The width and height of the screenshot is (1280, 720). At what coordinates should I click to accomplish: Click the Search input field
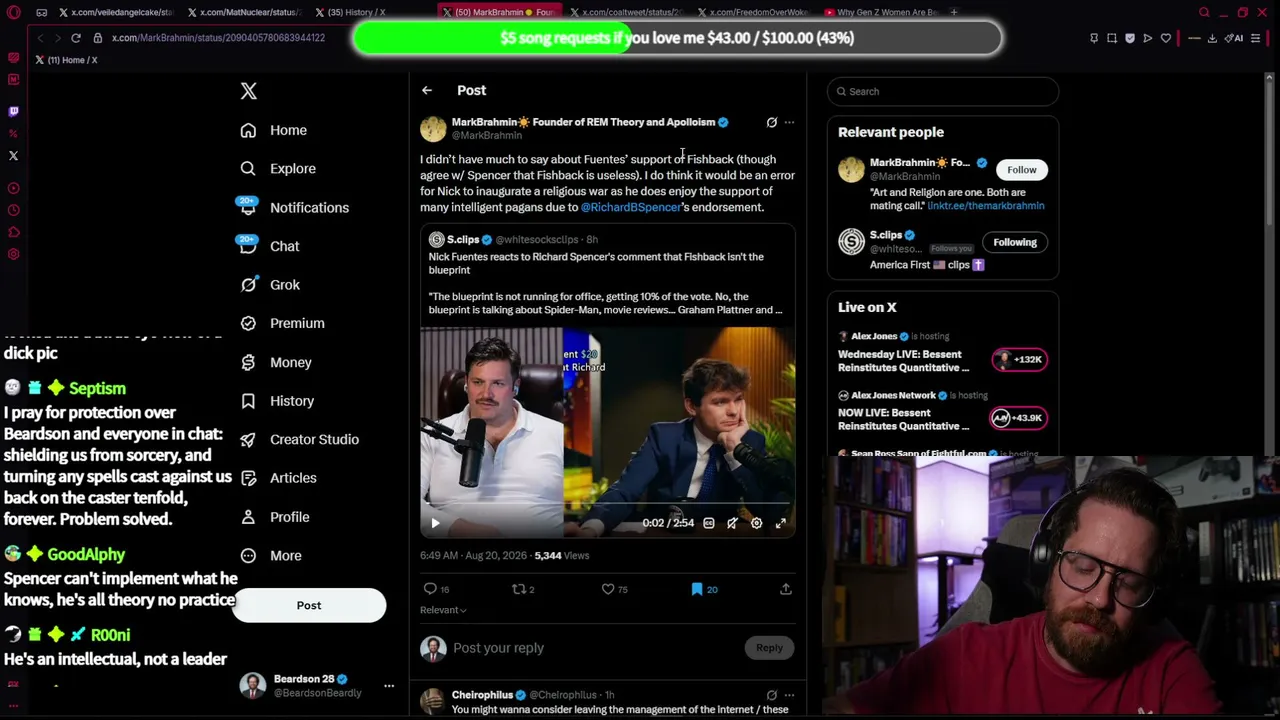[943, 91]
